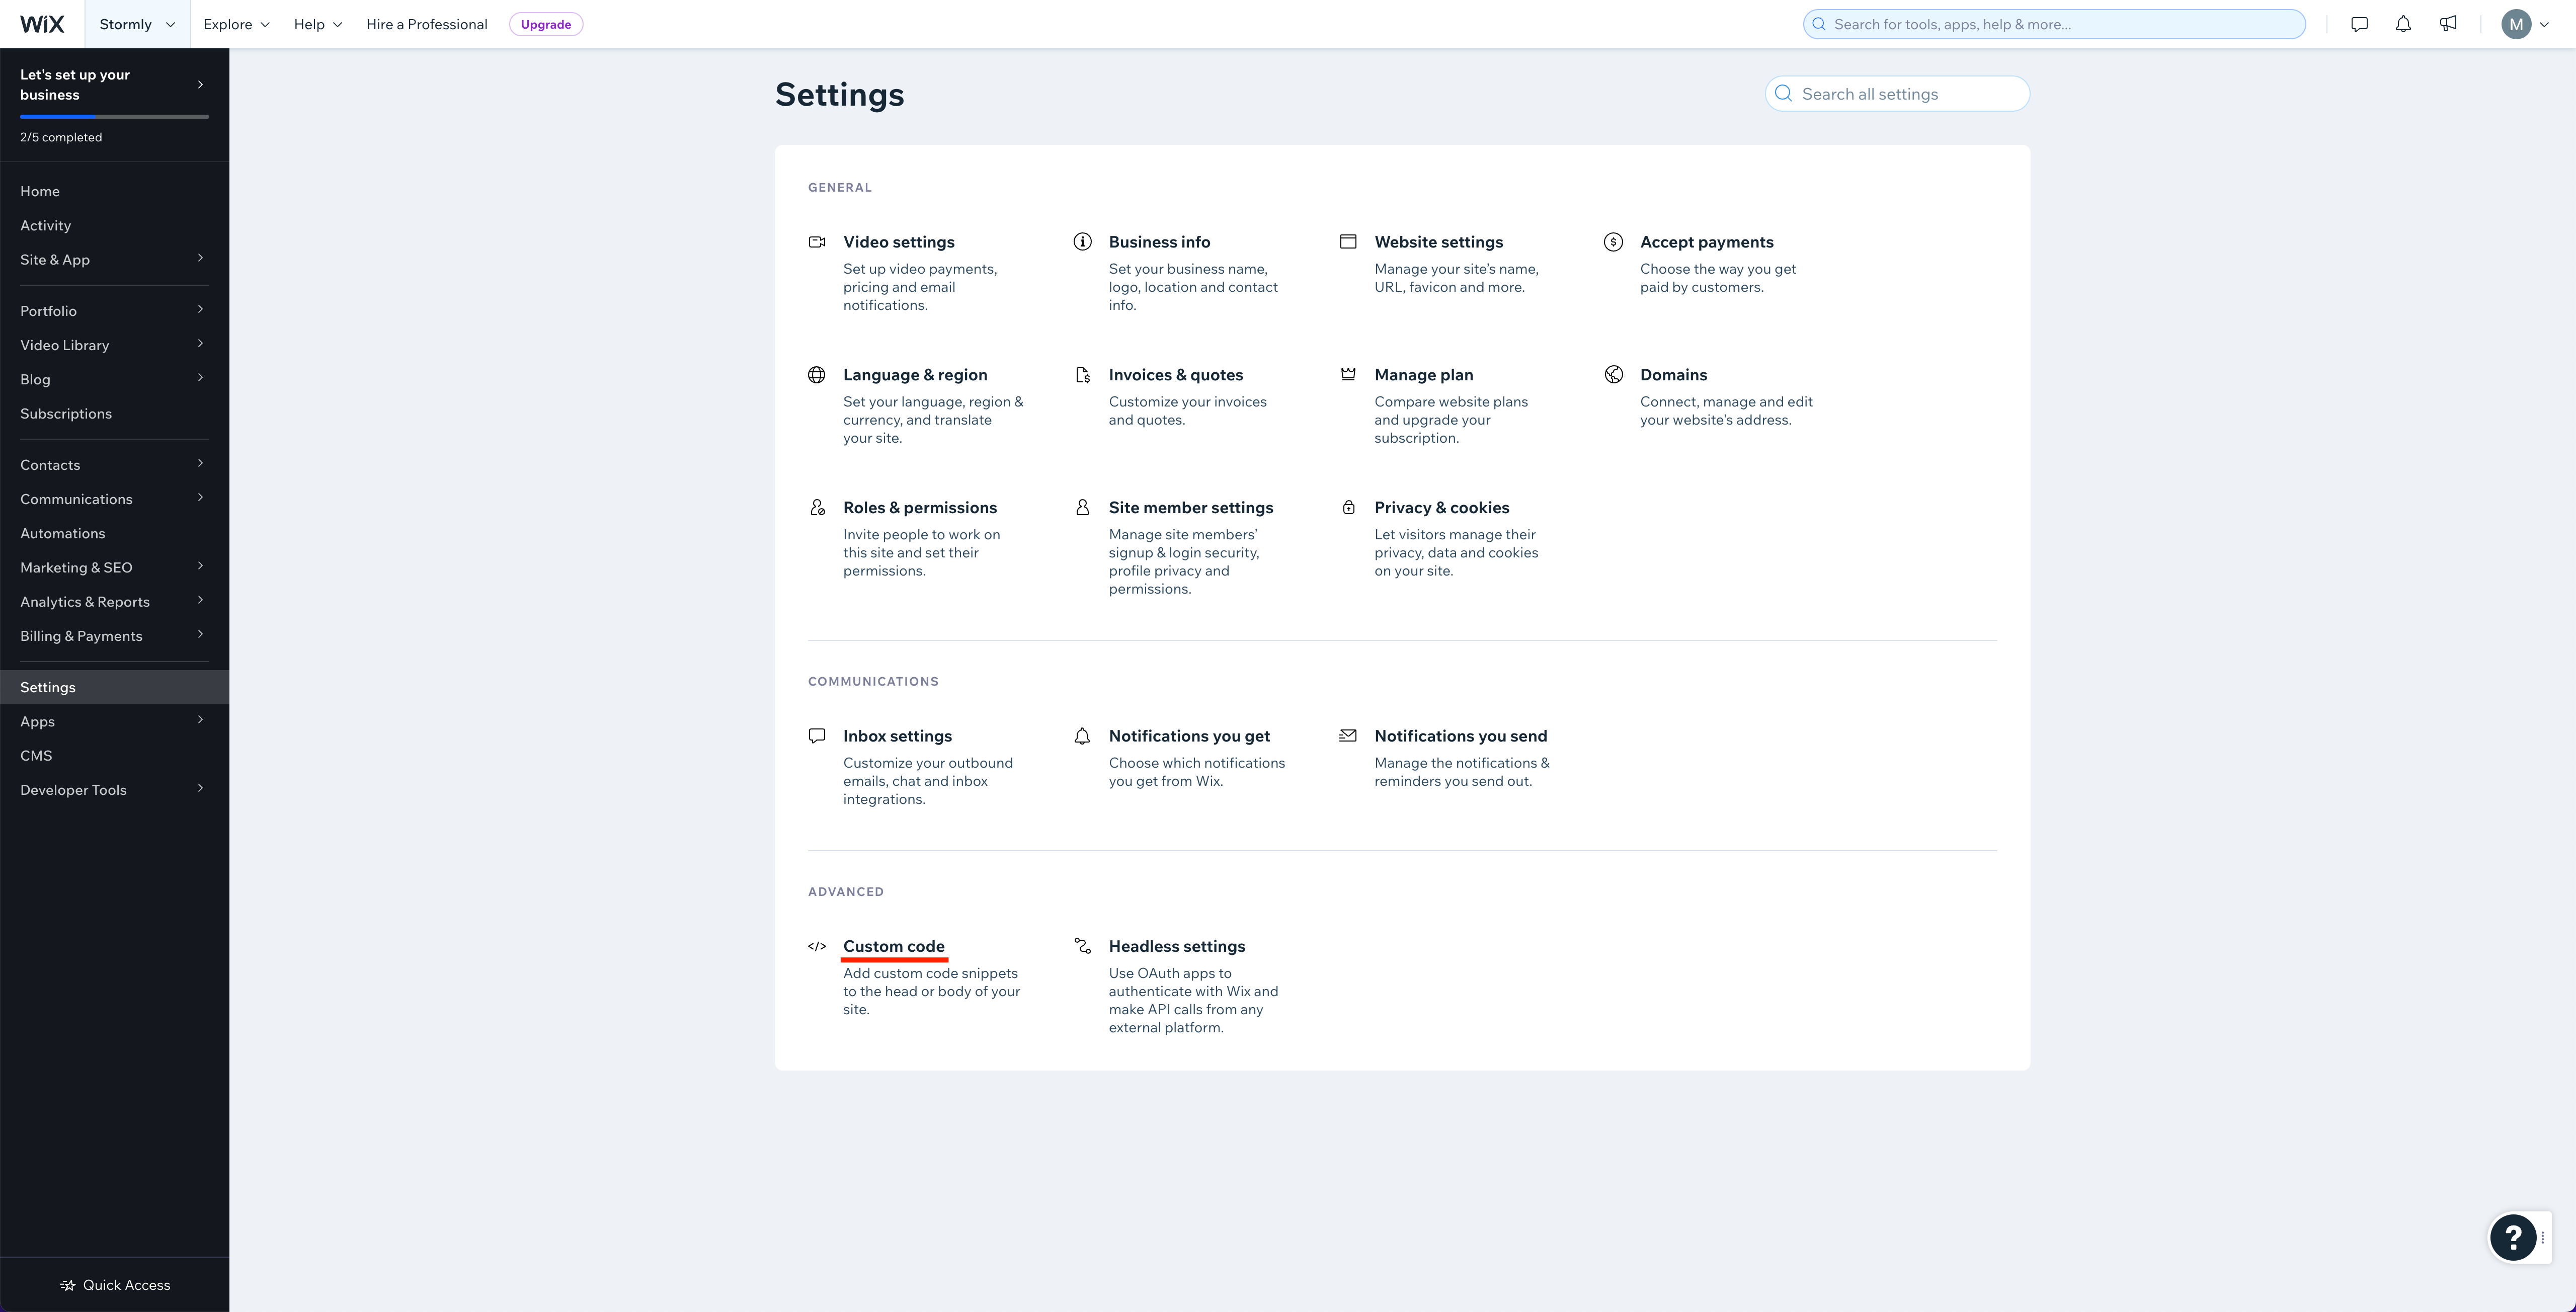Viewport: 2576px width, 1312px height.
Task: Click the Notifications you send envelope icon
Action: 1348,736
